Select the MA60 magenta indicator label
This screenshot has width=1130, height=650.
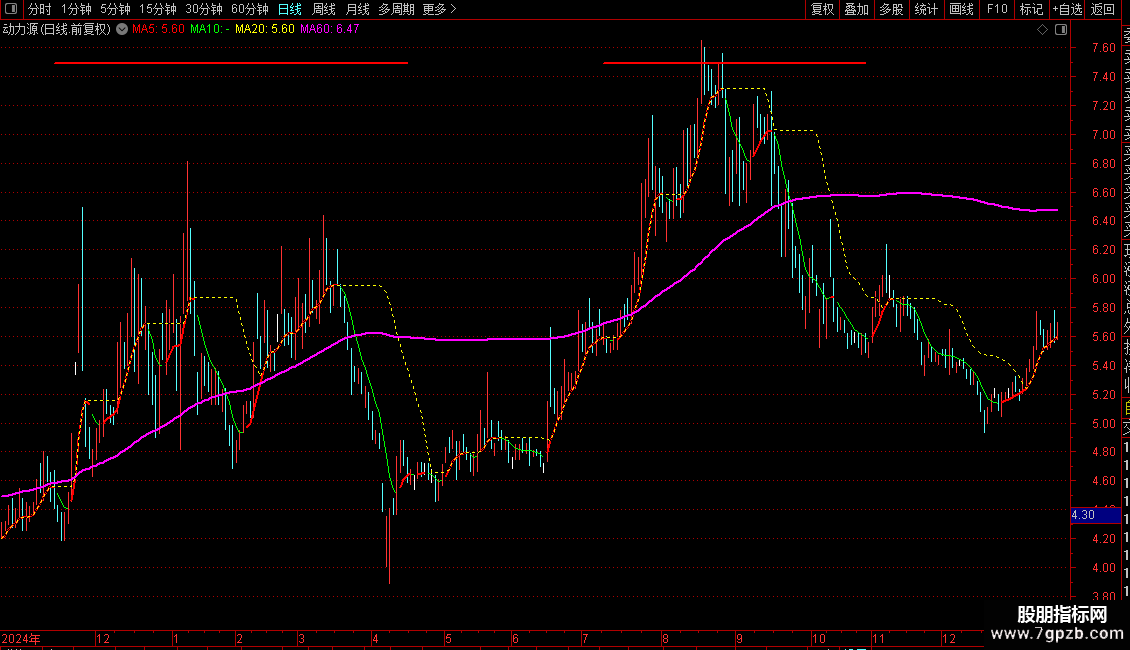329,29
